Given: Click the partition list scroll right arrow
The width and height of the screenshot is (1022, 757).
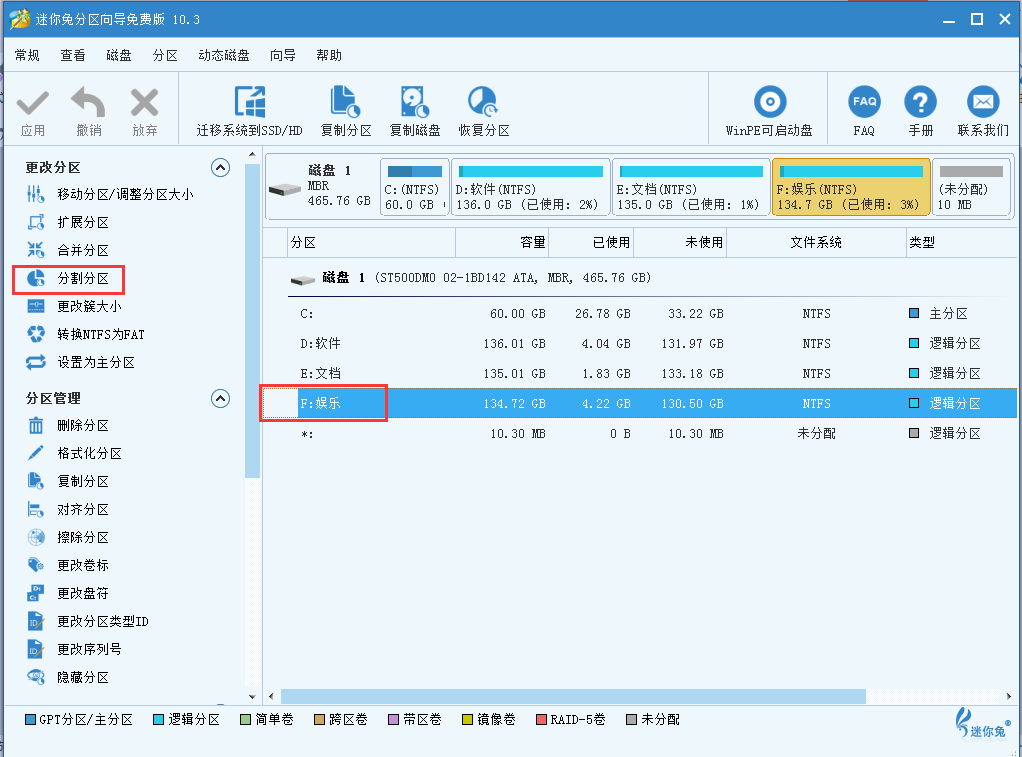Looking at the screenshot, I should coord(1009,696).
